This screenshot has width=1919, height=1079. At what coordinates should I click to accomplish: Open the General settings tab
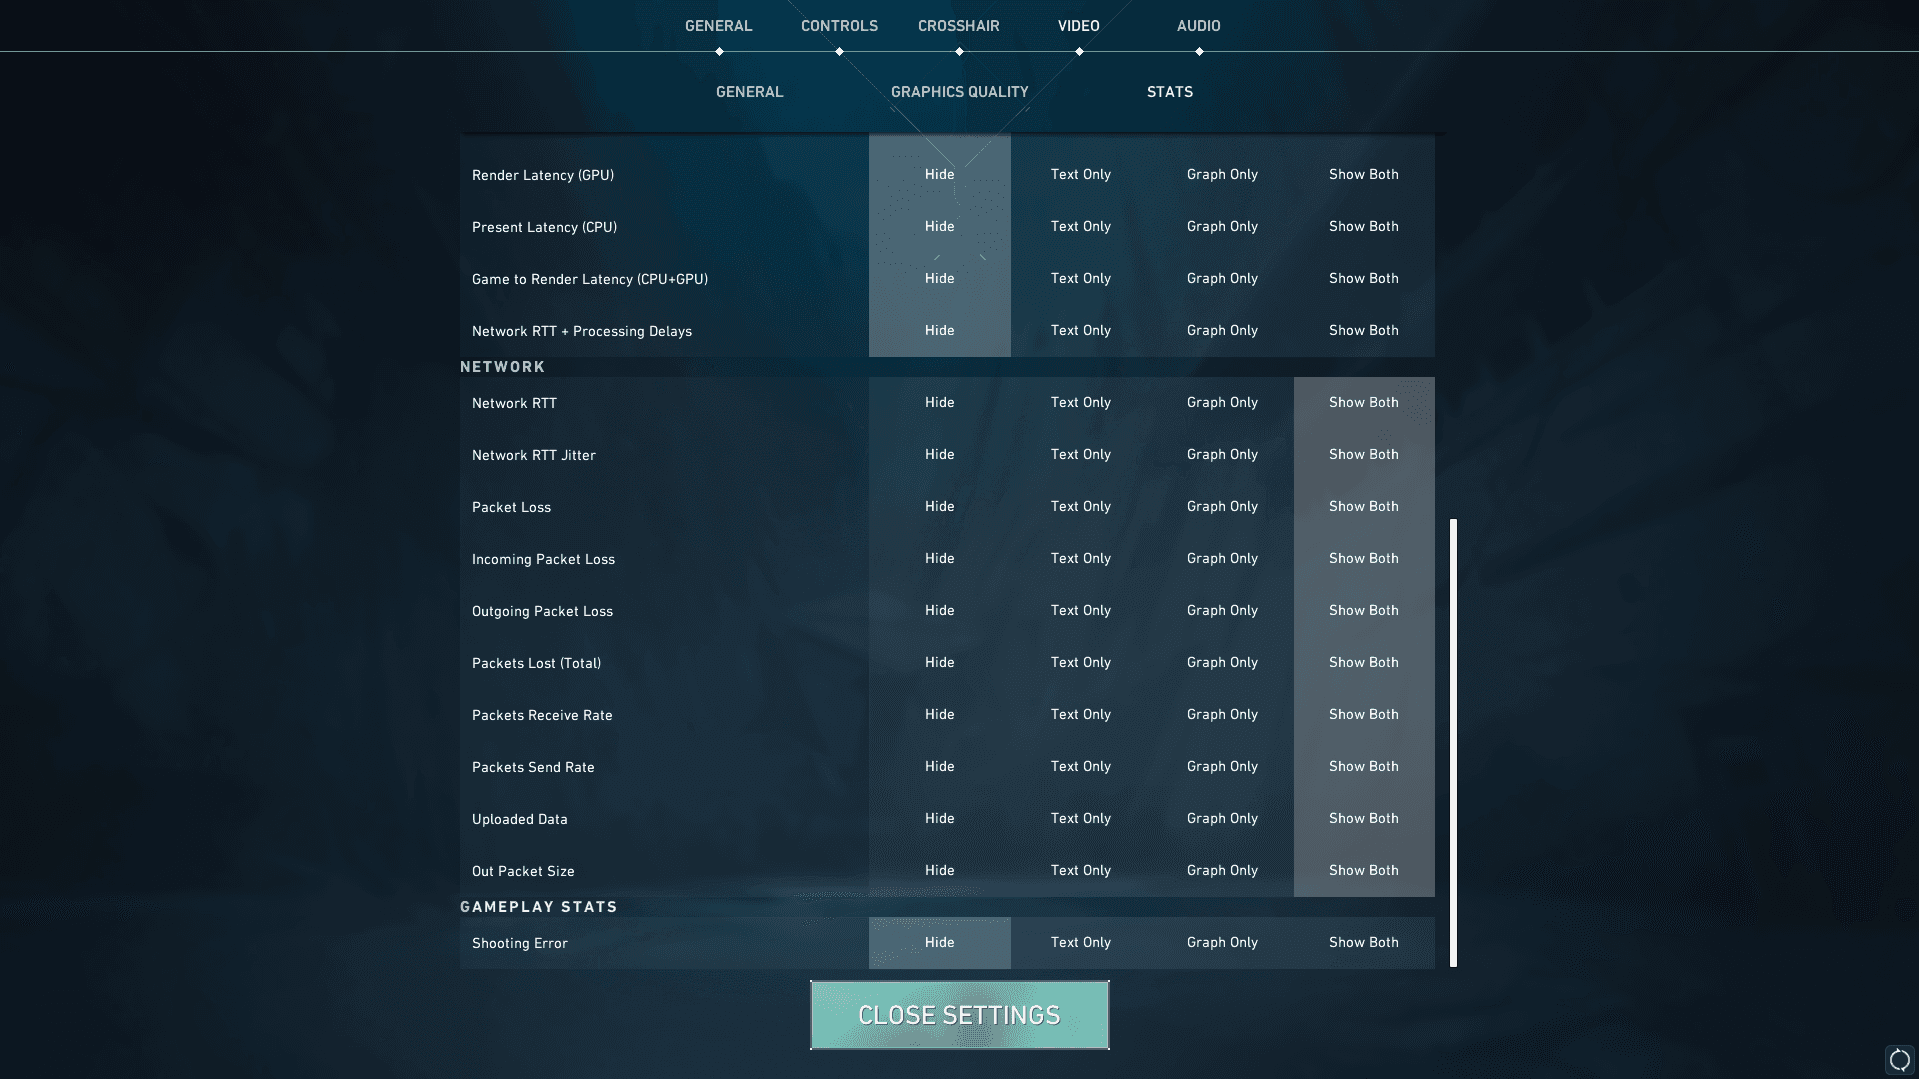718,26
